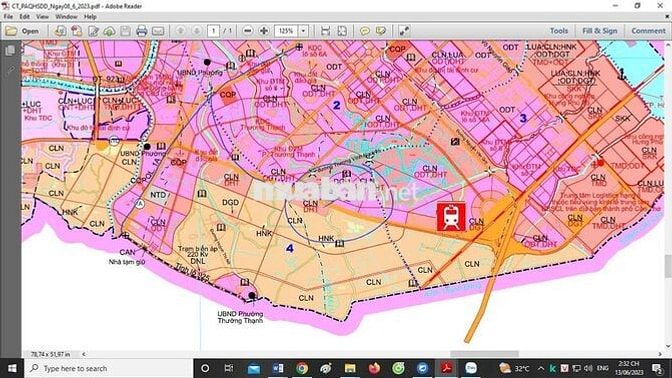Open the Fill & Sign pane
This screenshot has width=672, height=378.
point(600,31)
